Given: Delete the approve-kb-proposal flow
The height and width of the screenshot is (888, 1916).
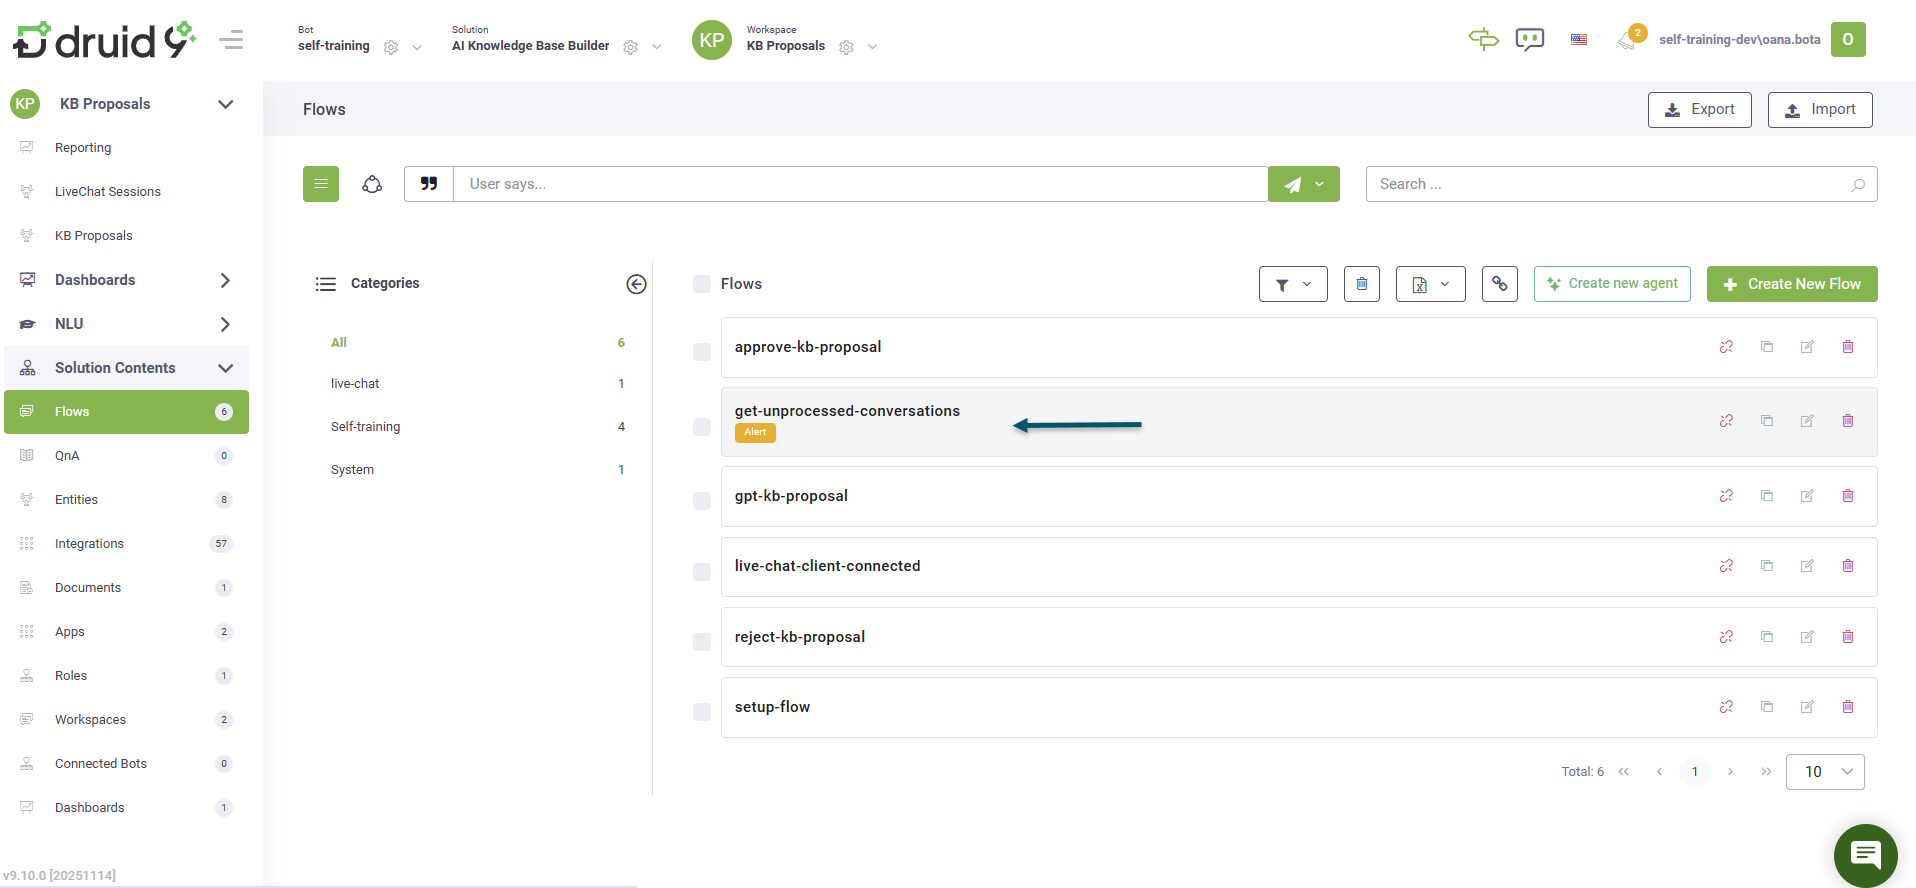Looking at the screenshot, I should pos(1848,347).
